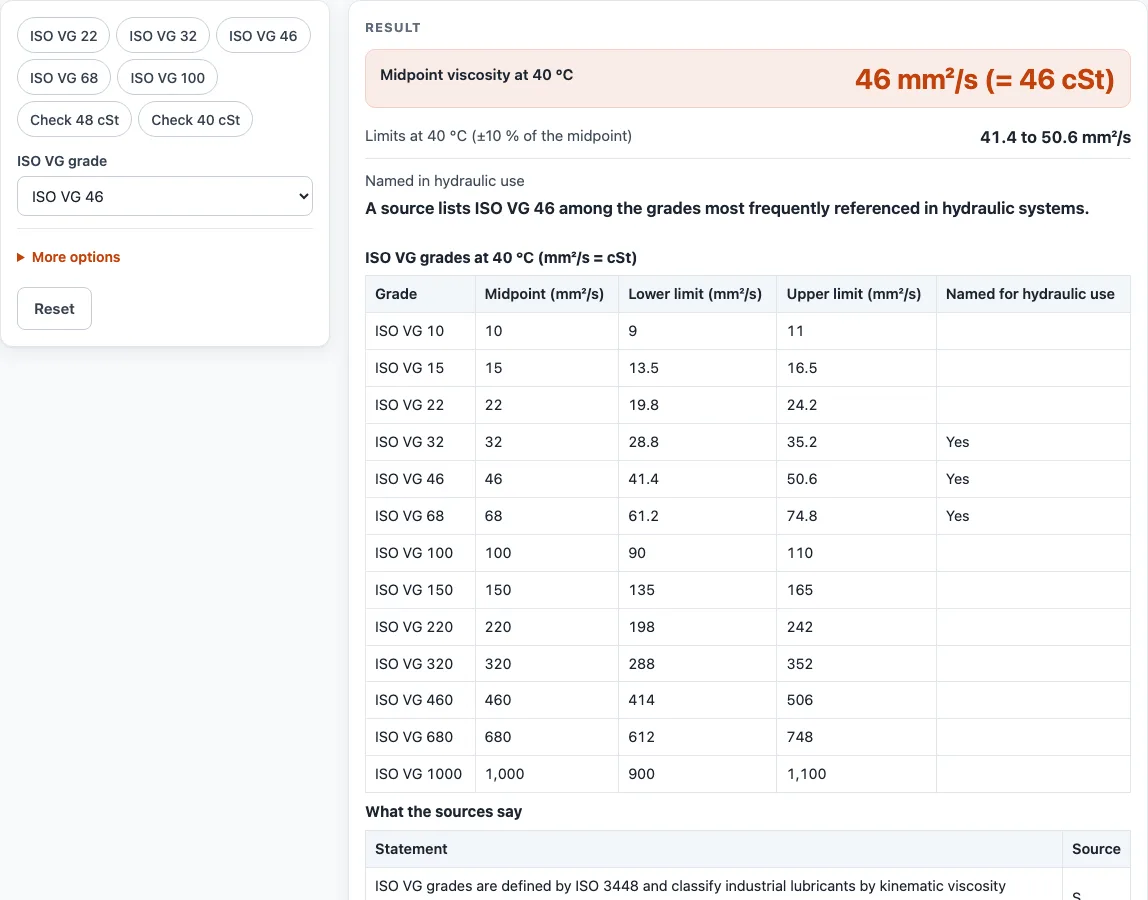Click the Named for hydraulic use header
This screenshot has height=900, width=1148.
point(1033,294)
